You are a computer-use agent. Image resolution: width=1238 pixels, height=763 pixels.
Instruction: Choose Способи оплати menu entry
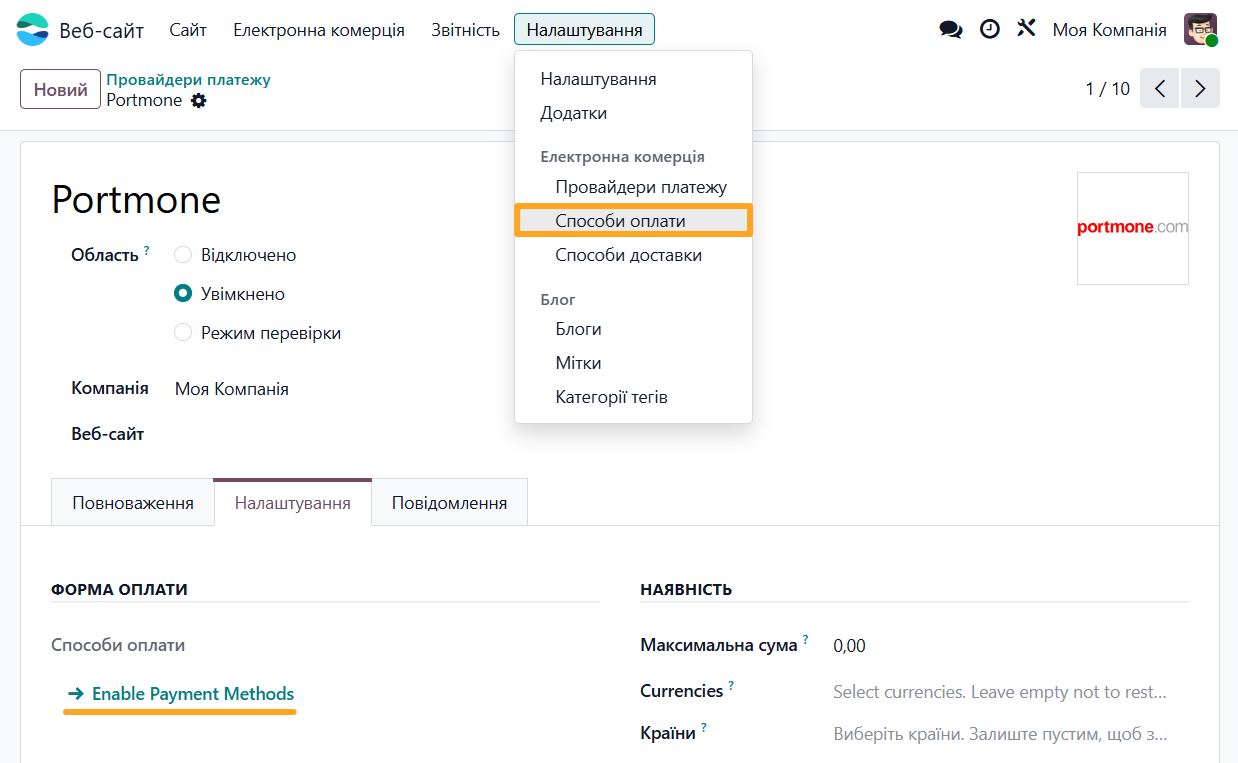pyautogui.click(x=634, y=221)
